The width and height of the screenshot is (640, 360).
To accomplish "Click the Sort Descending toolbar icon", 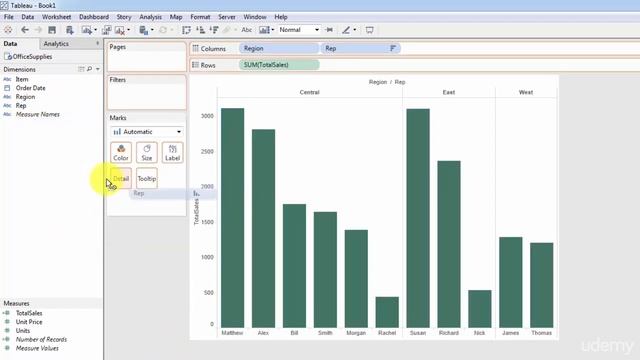I will pos(213,30).
